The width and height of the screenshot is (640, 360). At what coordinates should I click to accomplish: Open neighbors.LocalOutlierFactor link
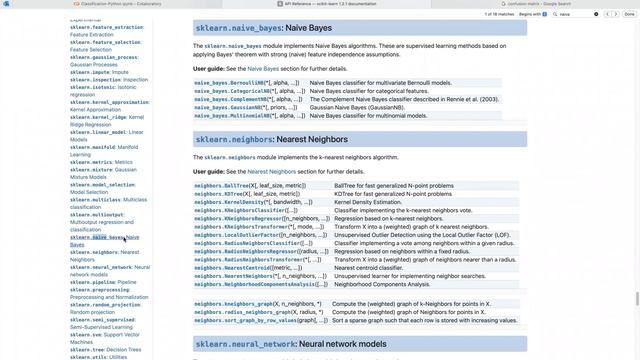[236, 235]
